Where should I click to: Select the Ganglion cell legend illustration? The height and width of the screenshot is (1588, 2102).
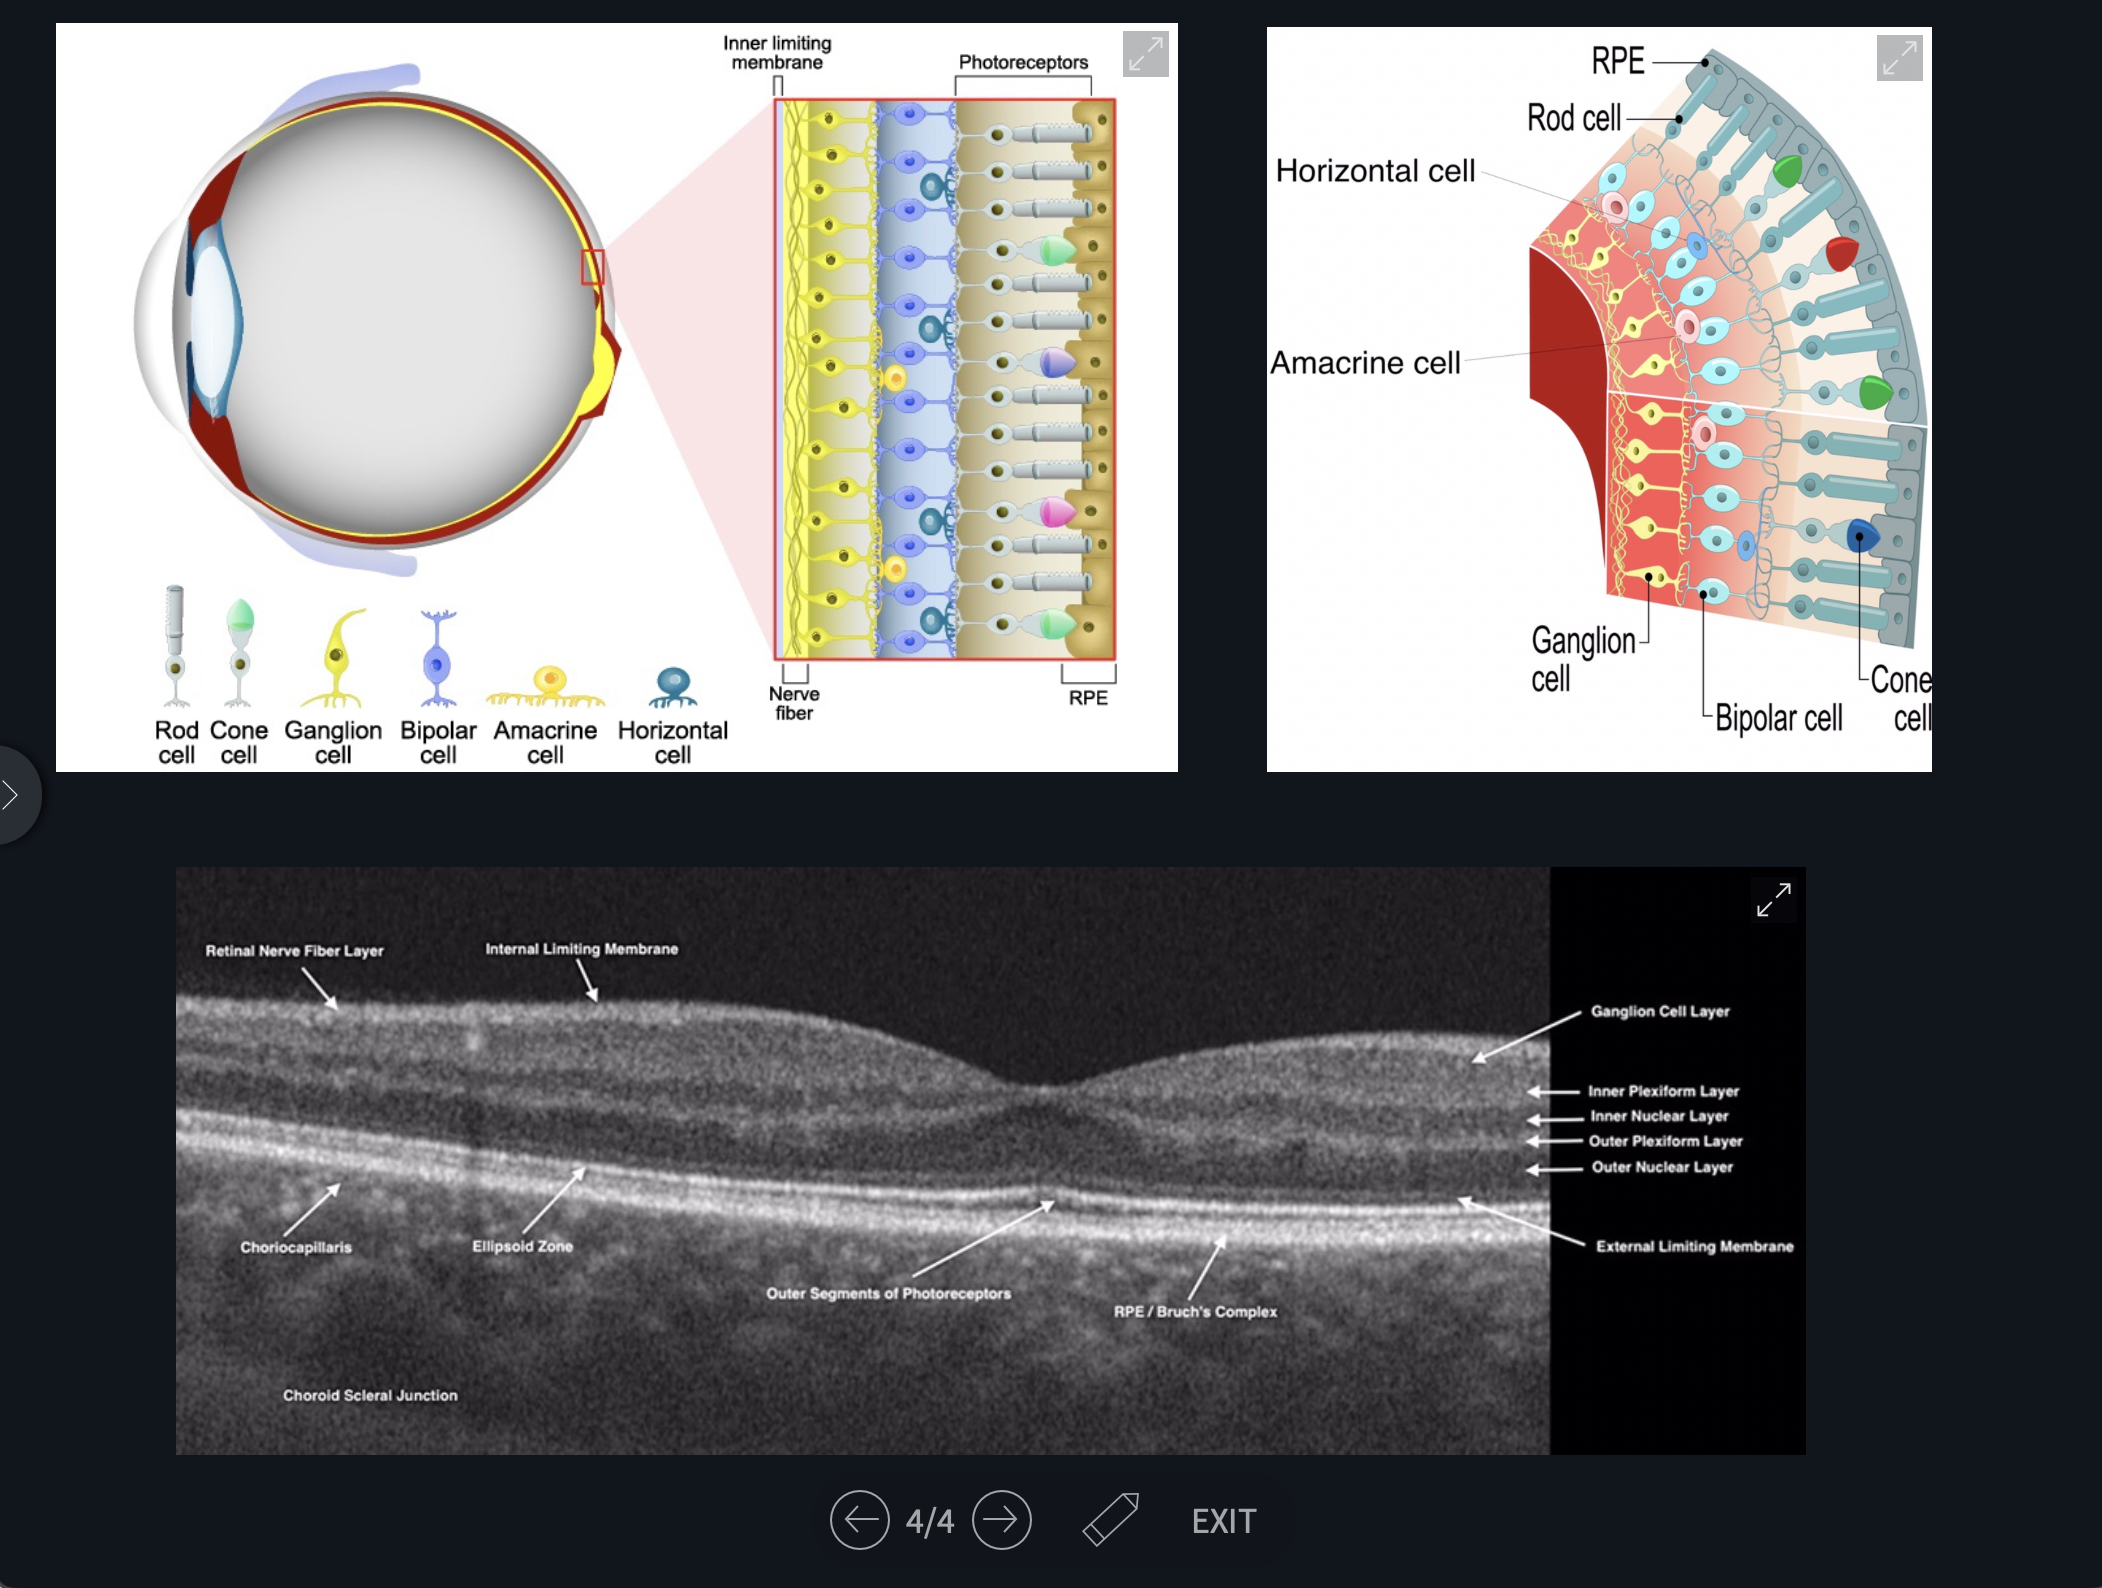tap(335, 660)
